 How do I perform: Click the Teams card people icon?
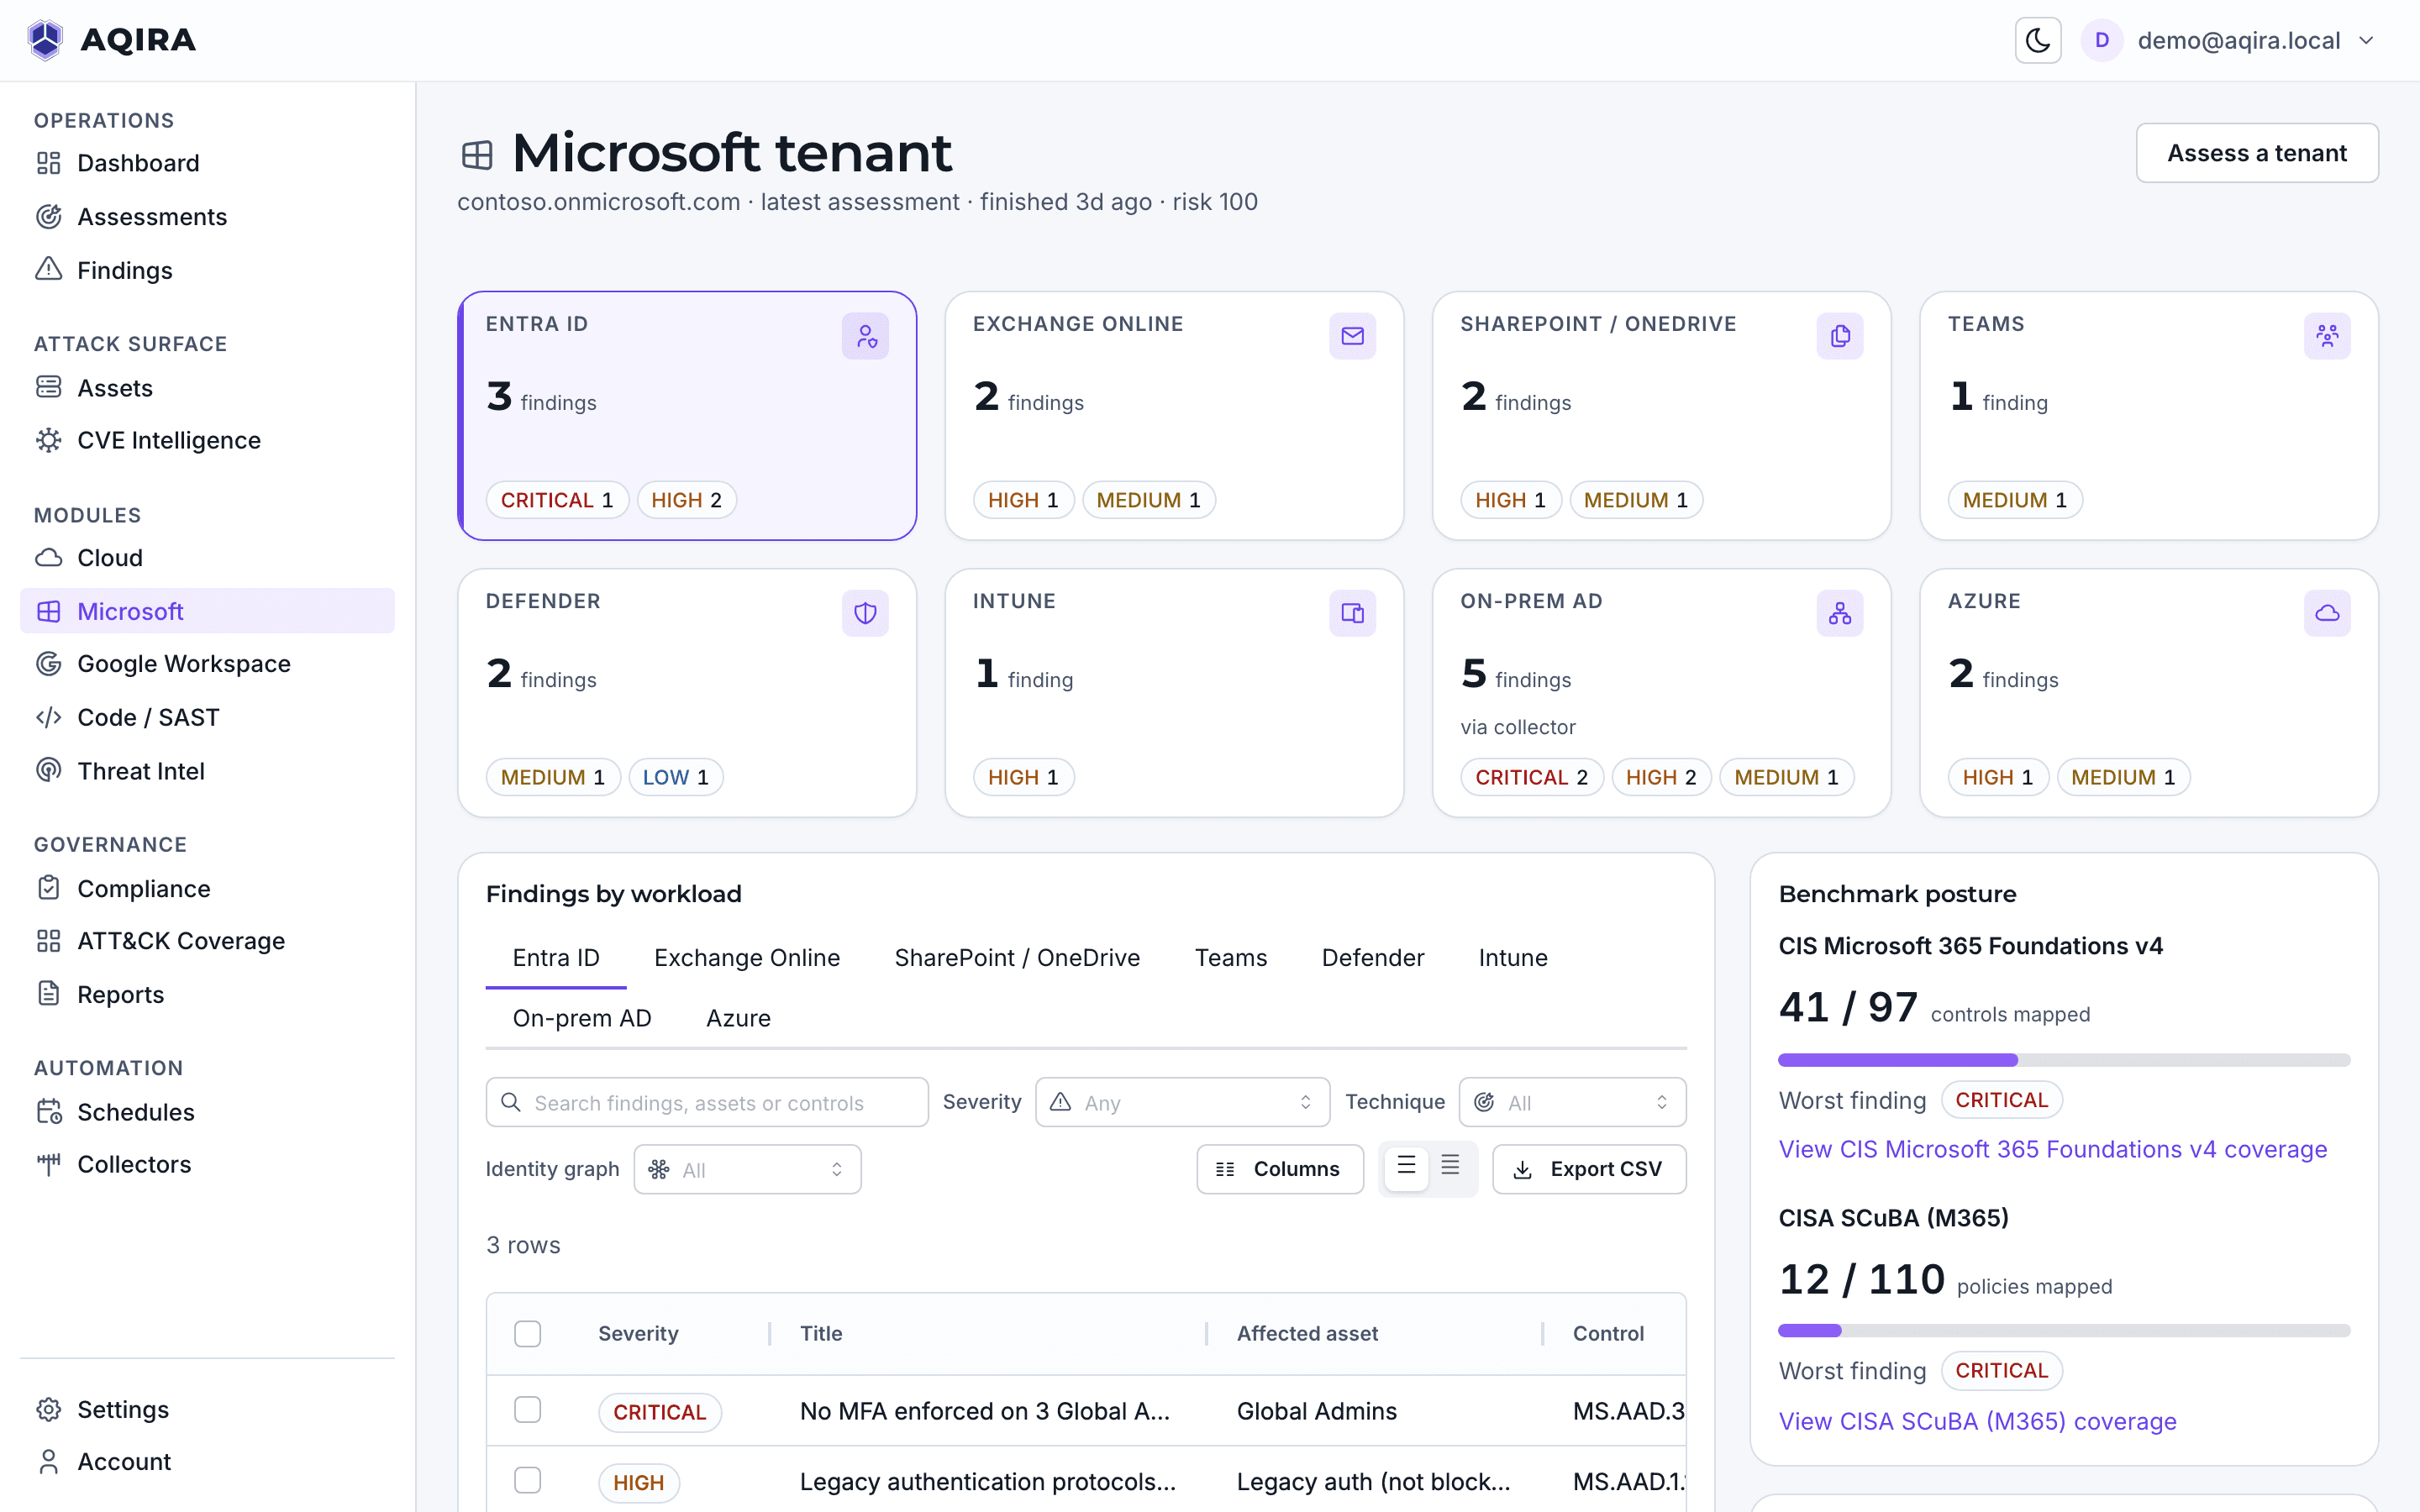pos(2327,336)
